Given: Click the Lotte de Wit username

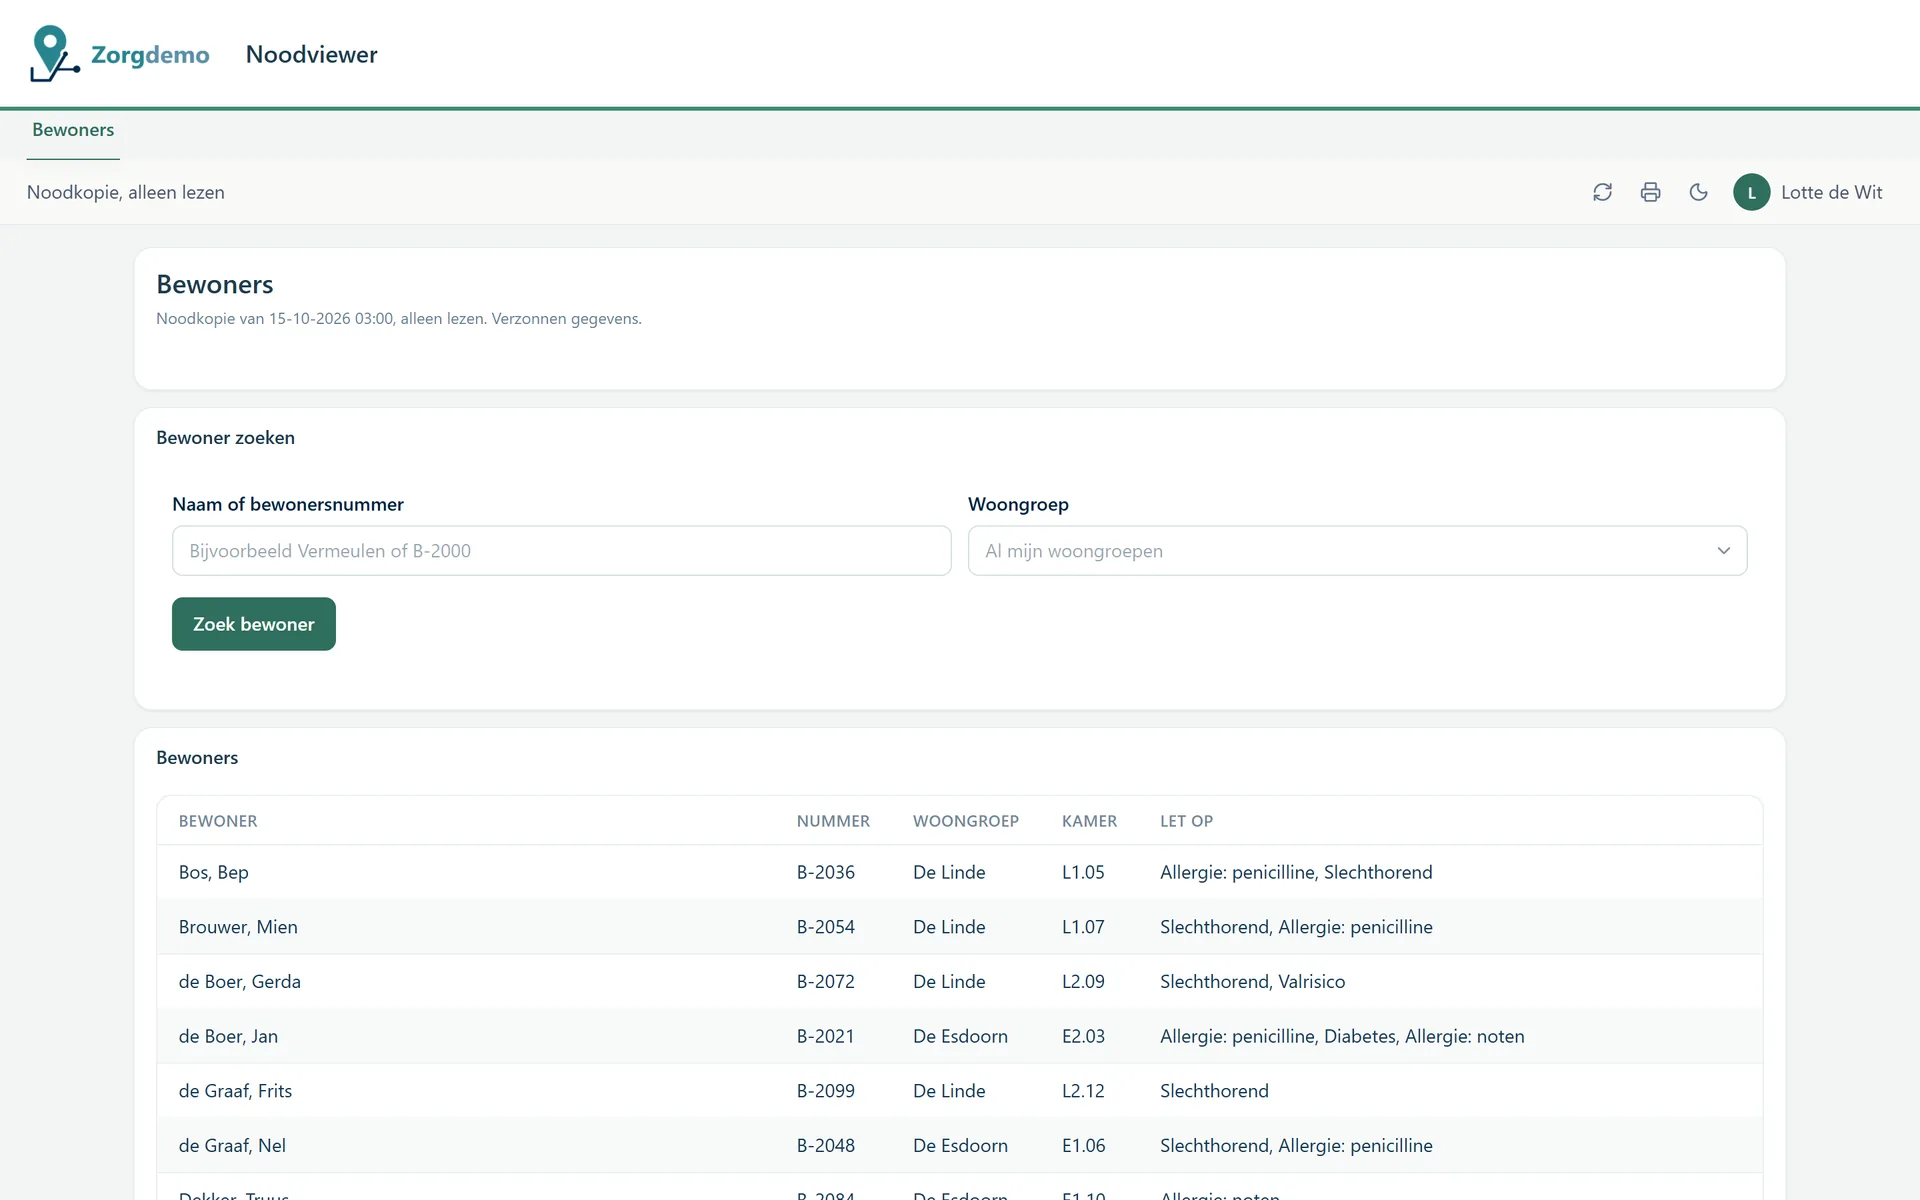Looking at the screenshot, I should (x=1831, y=192).
